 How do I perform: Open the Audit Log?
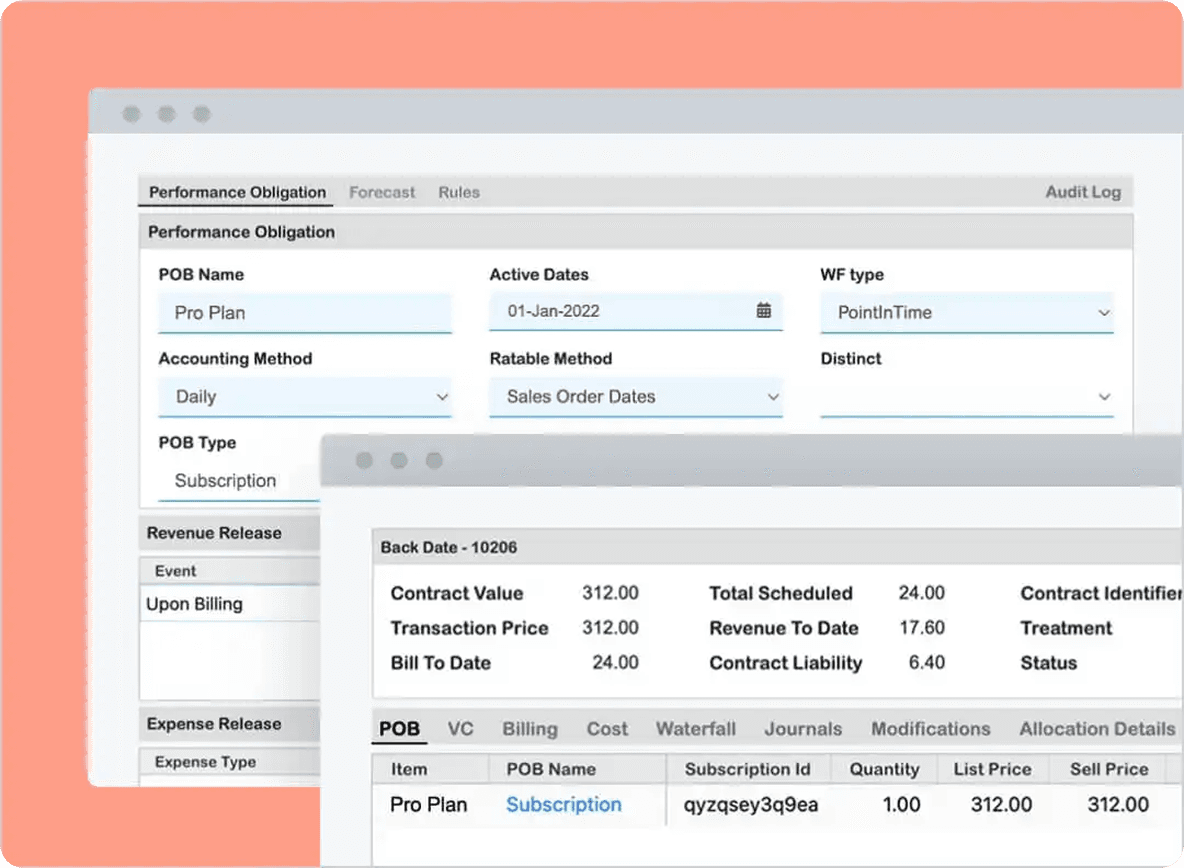(x=1083, y=192)
